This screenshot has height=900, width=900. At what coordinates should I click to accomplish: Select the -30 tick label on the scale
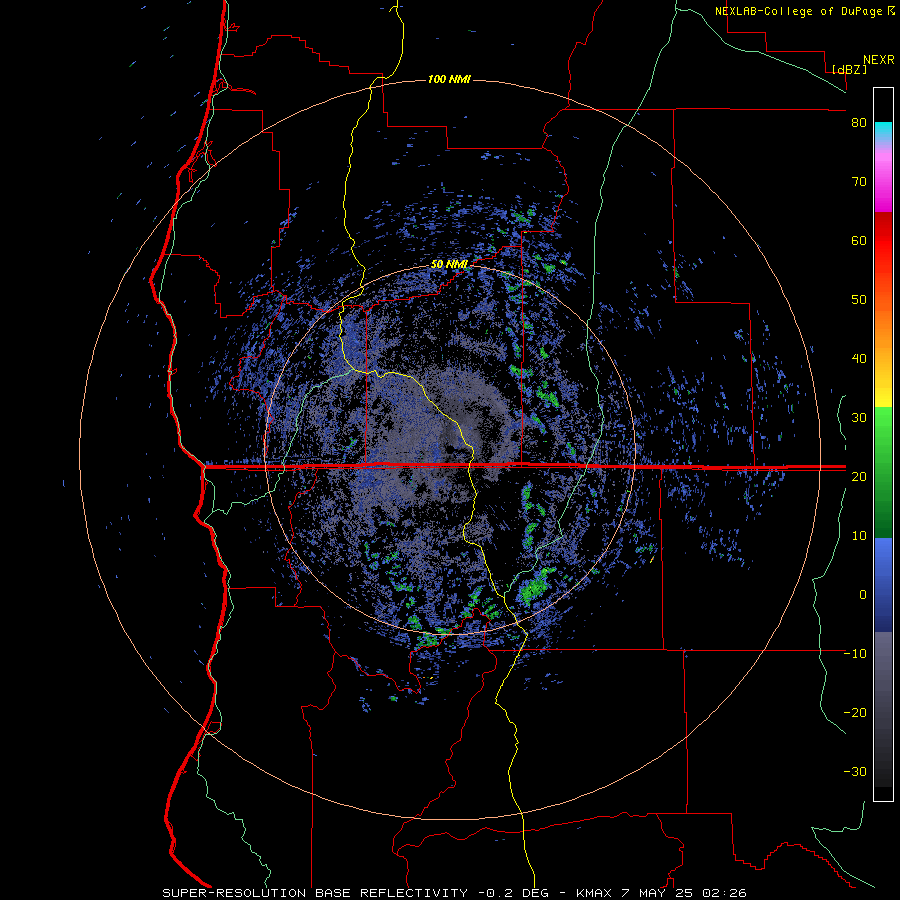pos(855,771)
